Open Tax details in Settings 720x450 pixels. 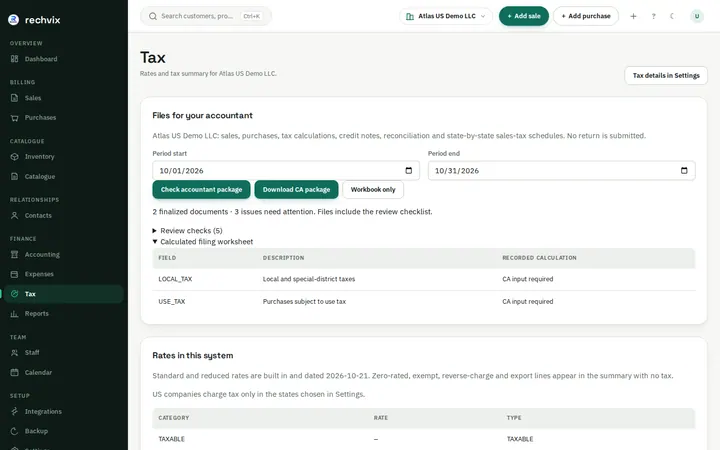click(x=666, y=75)
